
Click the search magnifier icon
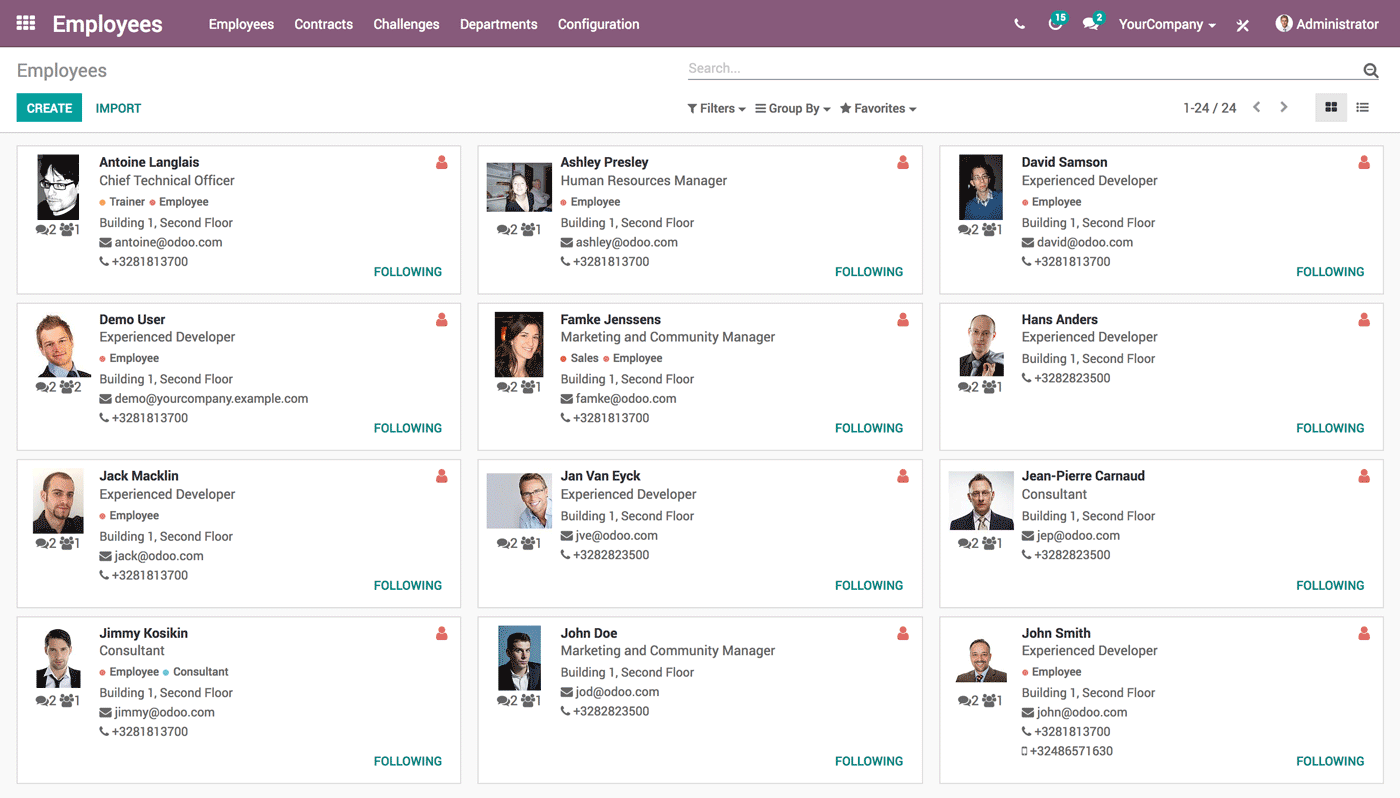[1370, 70]
